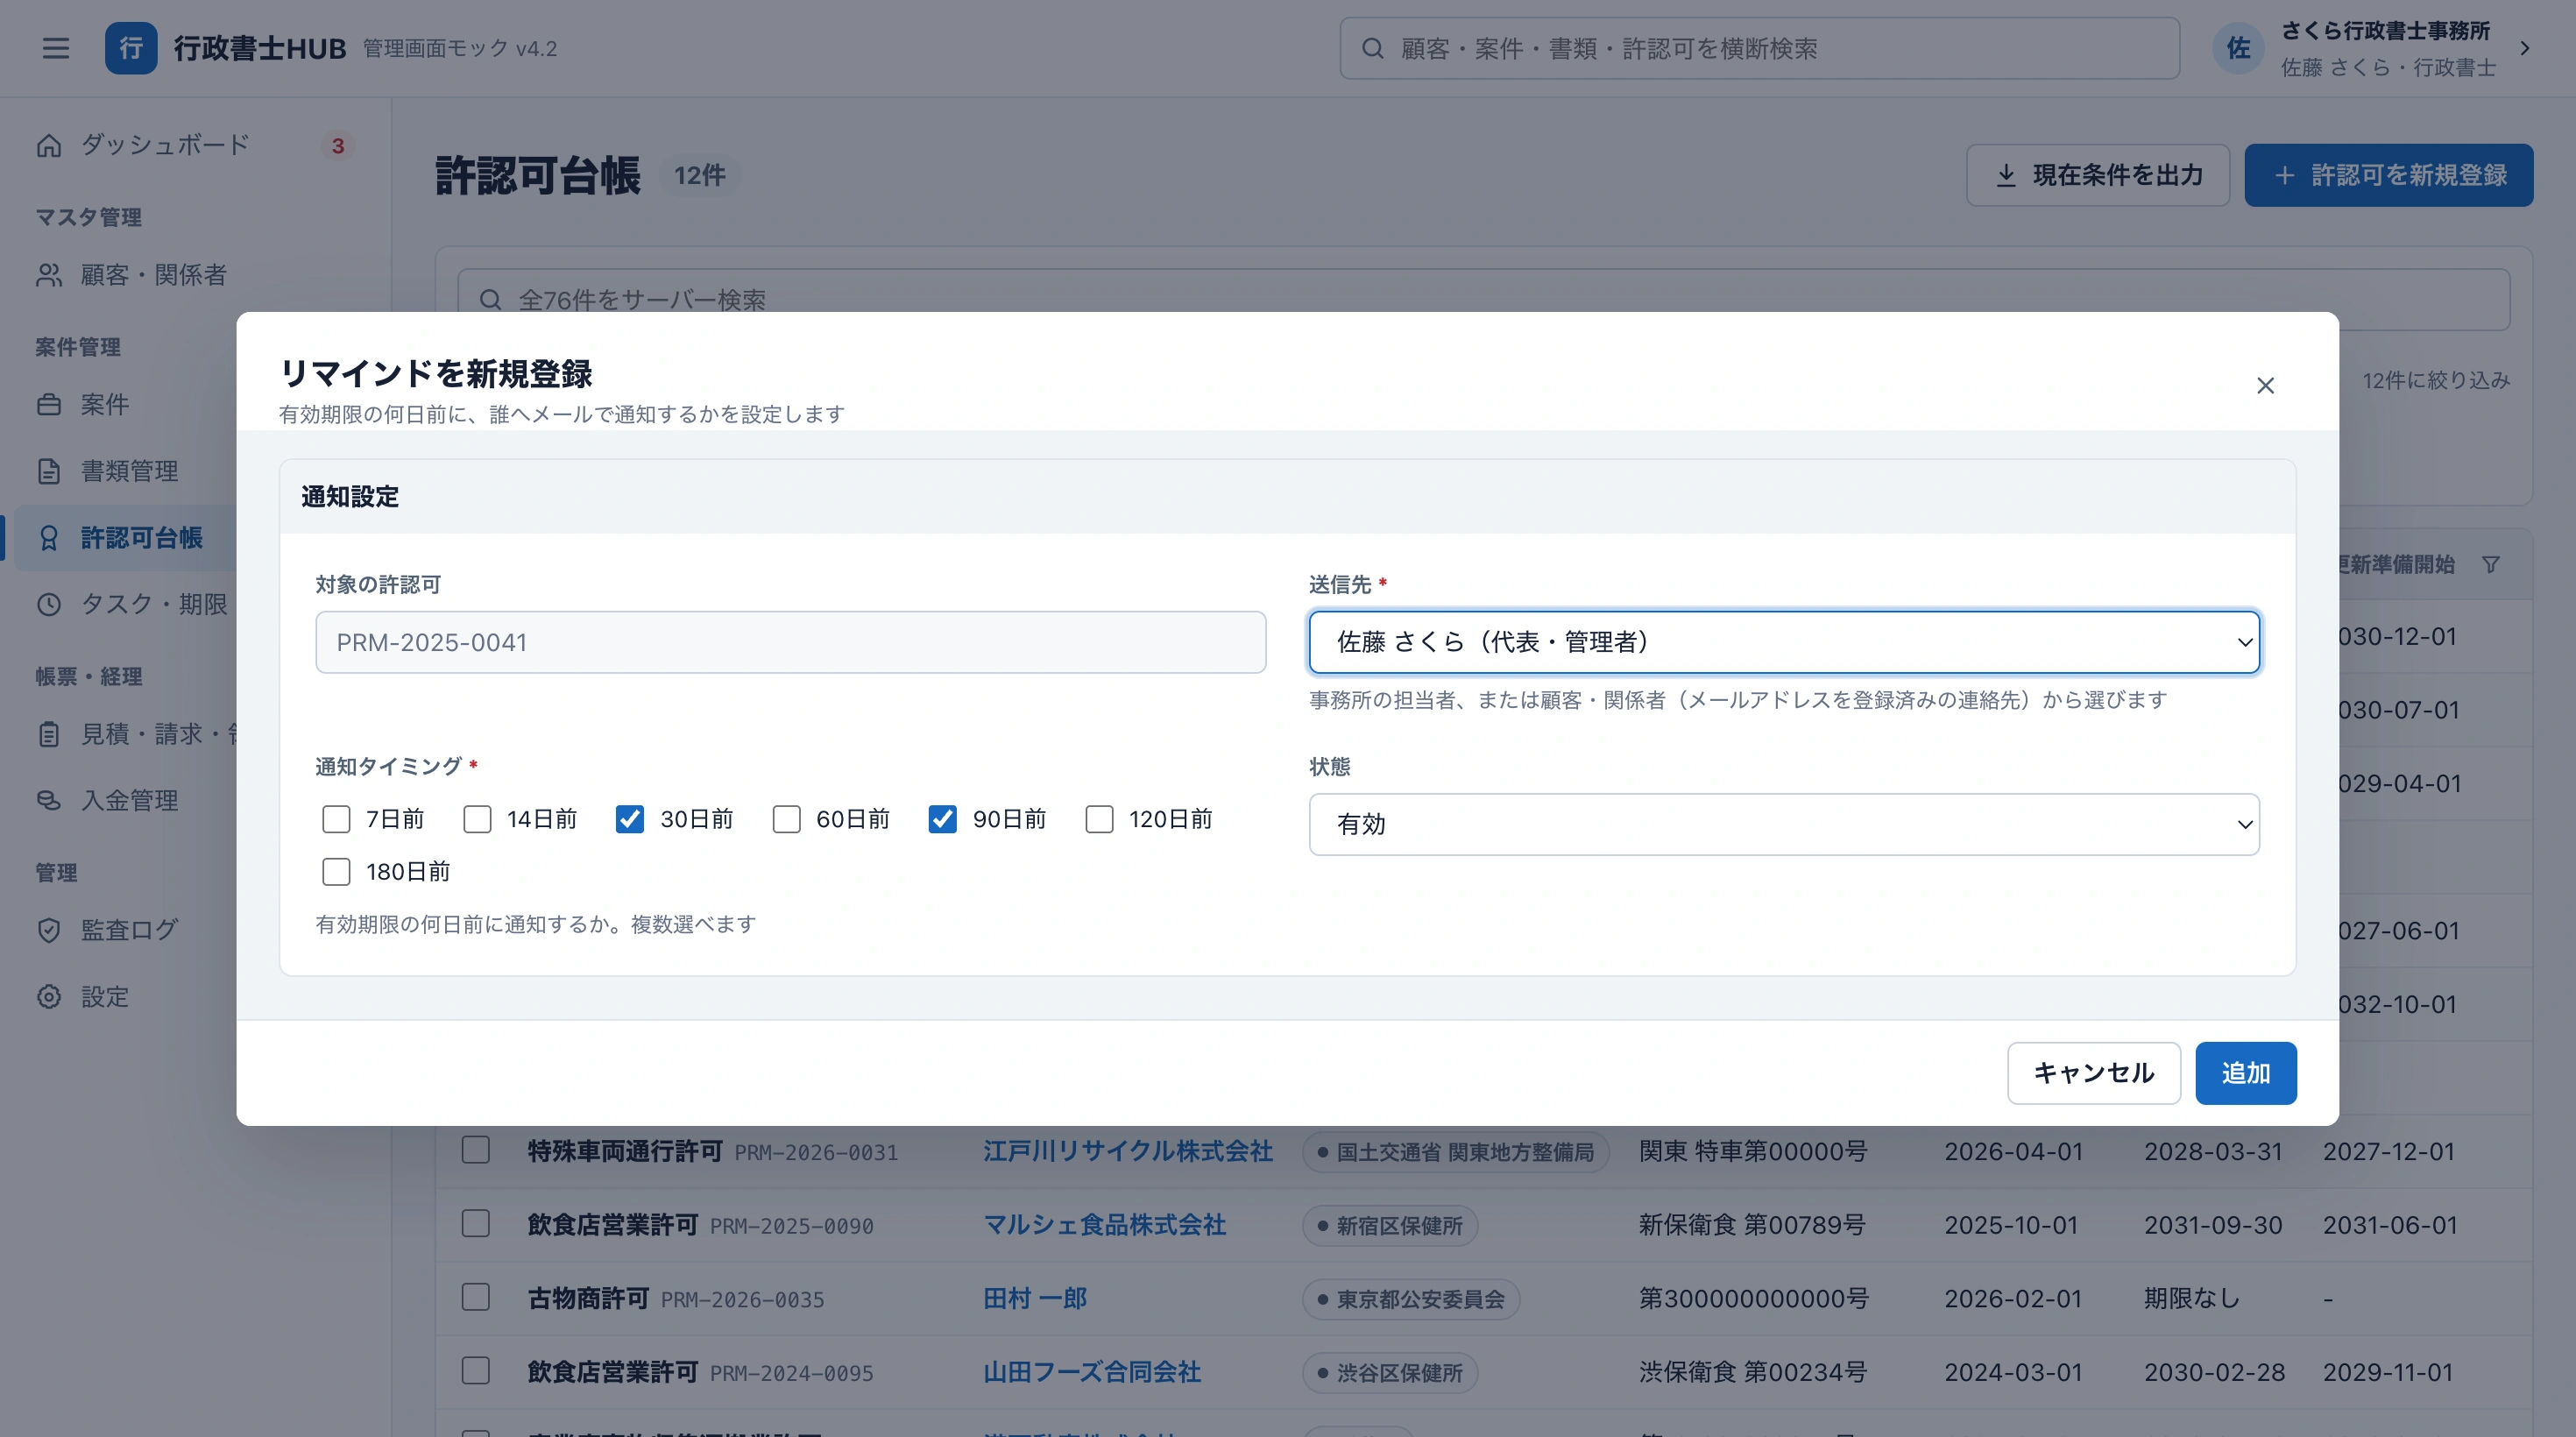Focus the 全76件をサーバー検索 field
The height and width of the screenshot is (1437, 2576).
click(x=1483, y=299)
